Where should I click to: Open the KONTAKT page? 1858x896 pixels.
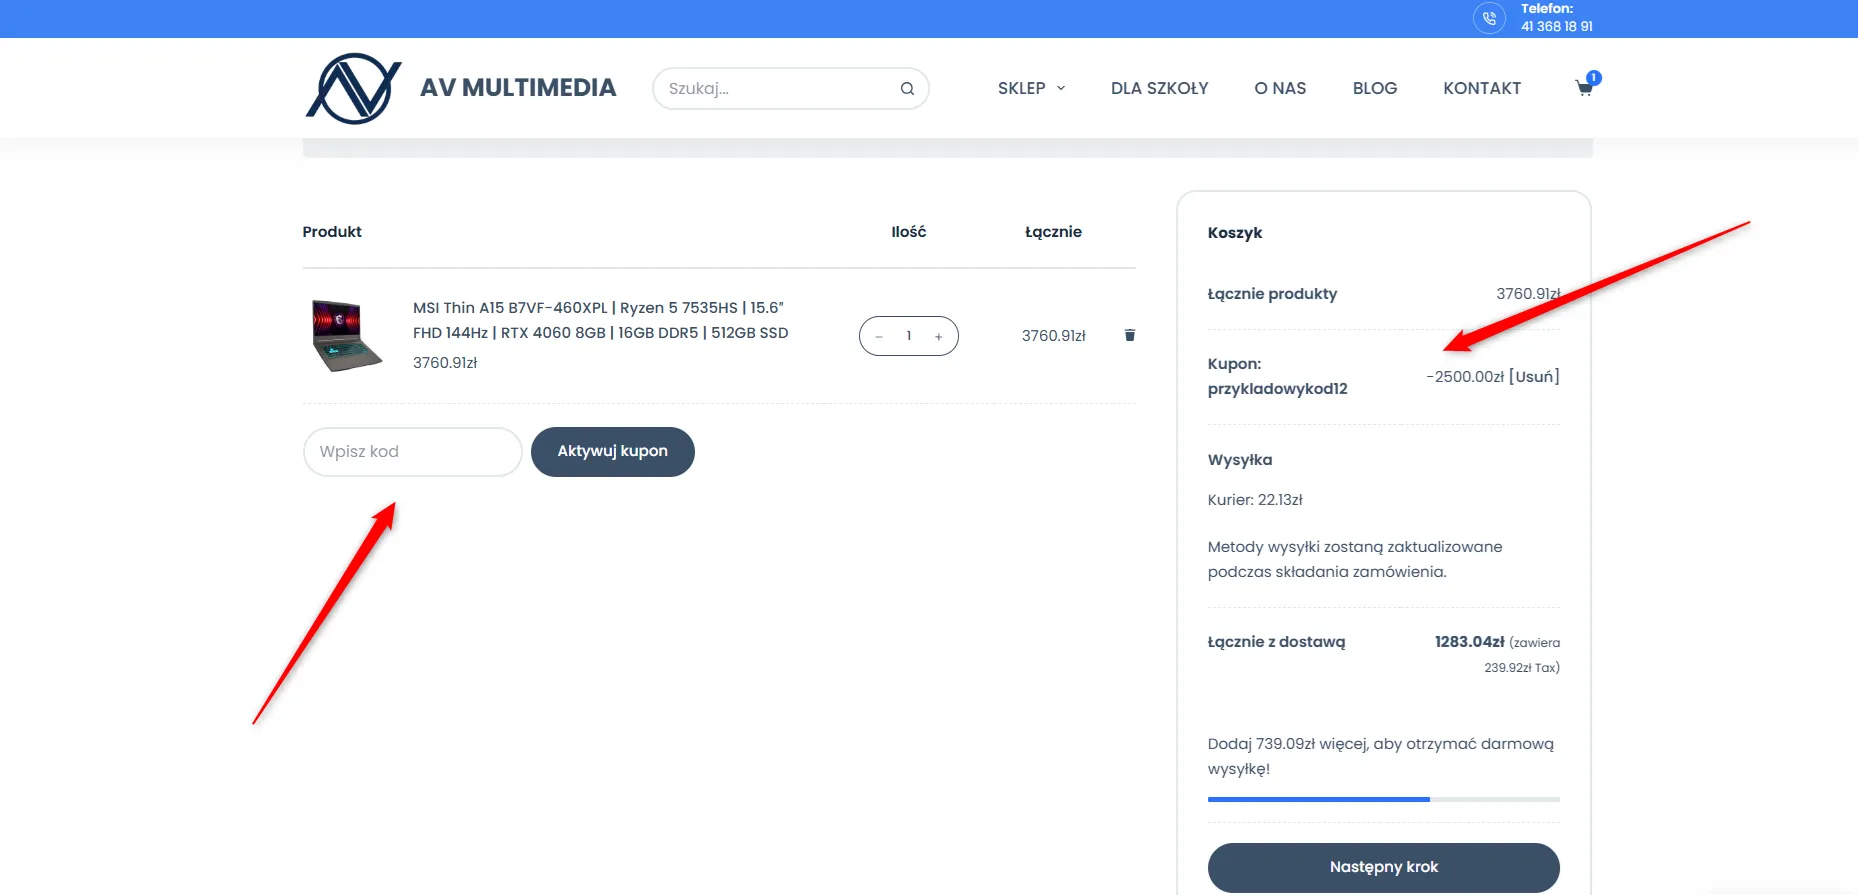pyautogui.click(x=1482, y=88)
